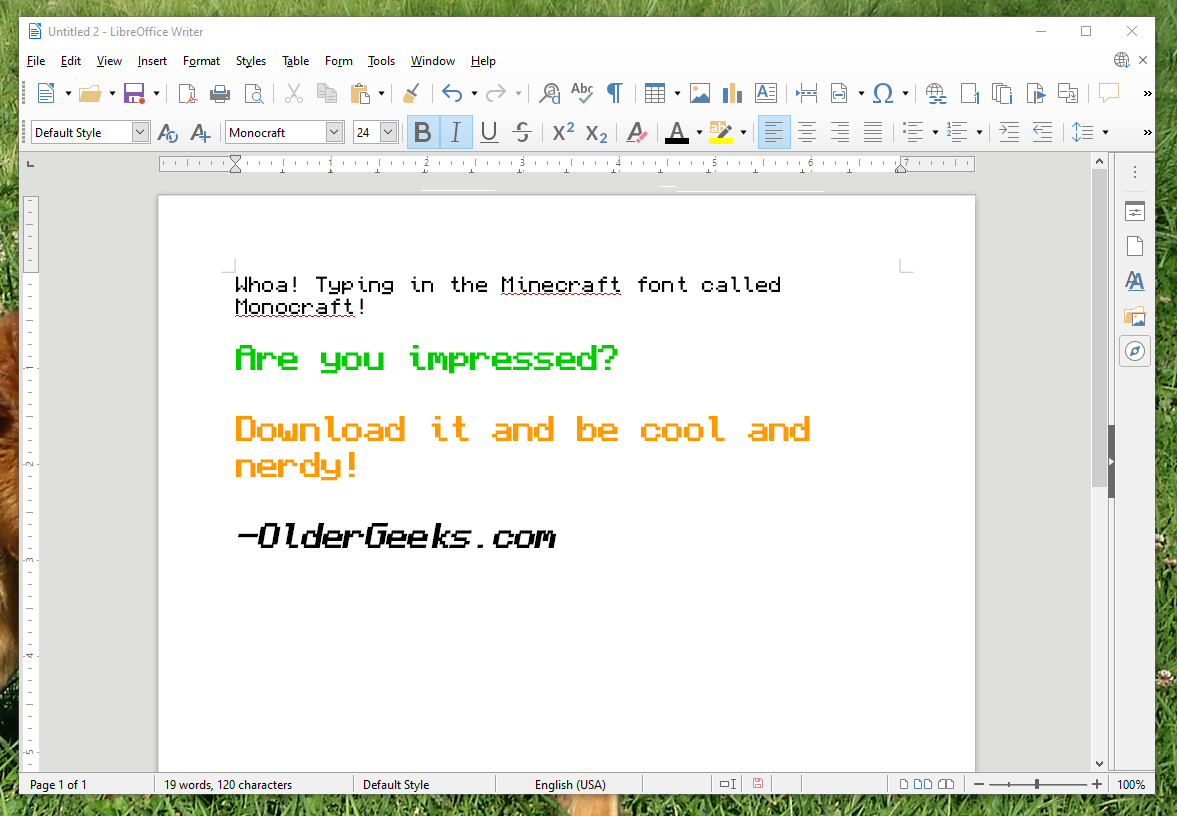Screen dimensions: 1177x816
Task: Insert an image
Action: point(700,93)
